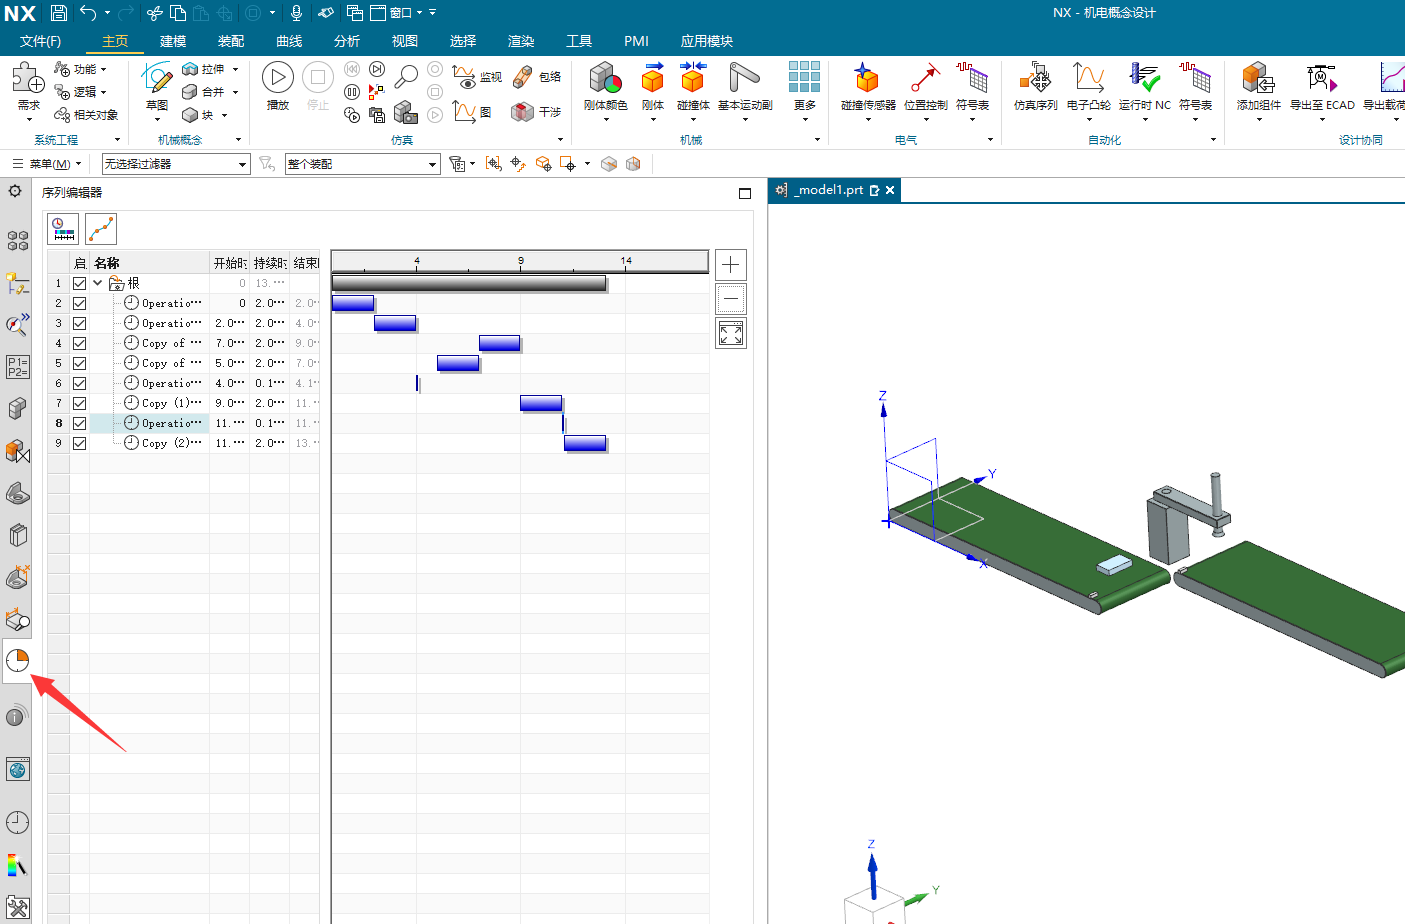The width and height of the screenshot is (1405, 924).
Task: Open the 刚体颜色 rigid body color tool
Action: [x=605, y=78]
